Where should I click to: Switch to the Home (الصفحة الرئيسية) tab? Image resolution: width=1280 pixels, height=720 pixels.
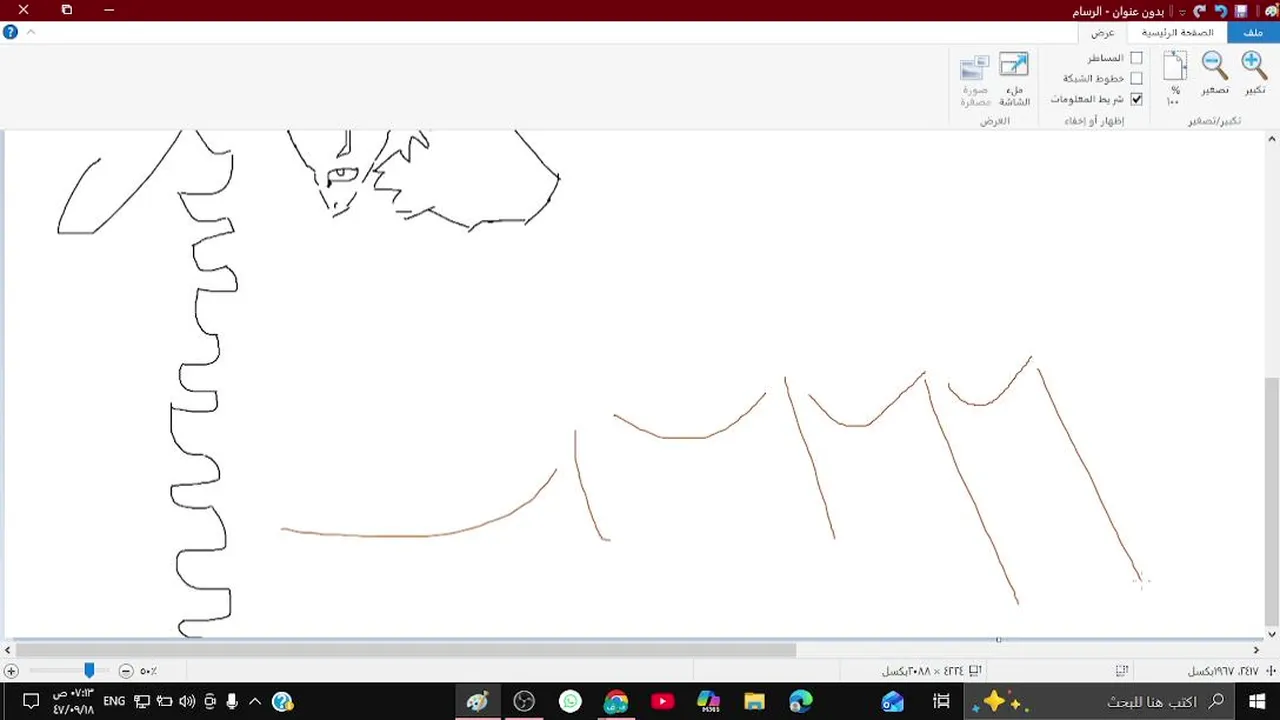click(1177, 32)
